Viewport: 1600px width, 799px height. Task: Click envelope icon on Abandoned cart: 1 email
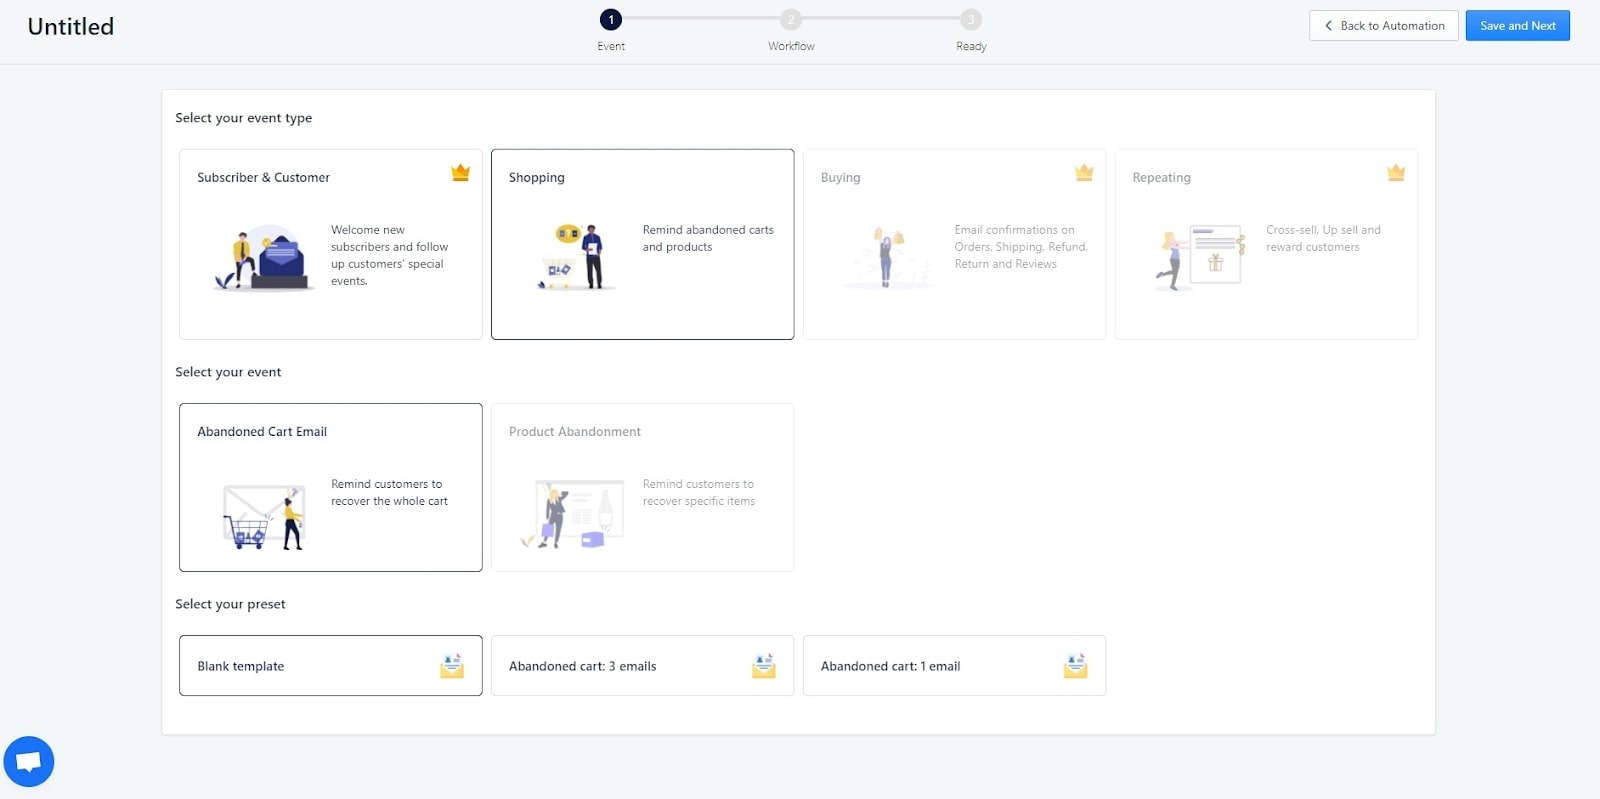point(1075,666)
